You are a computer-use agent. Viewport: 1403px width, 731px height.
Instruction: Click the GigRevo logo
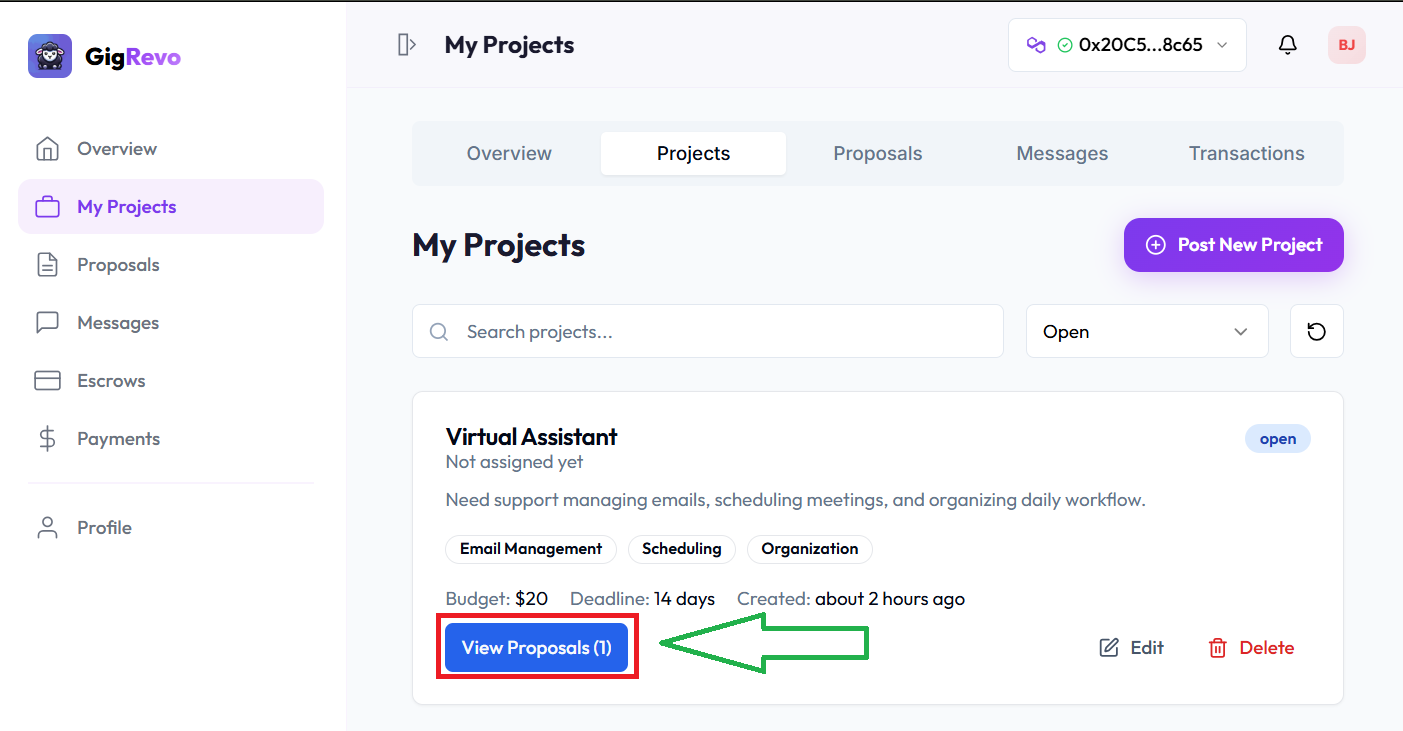(104, 56)
